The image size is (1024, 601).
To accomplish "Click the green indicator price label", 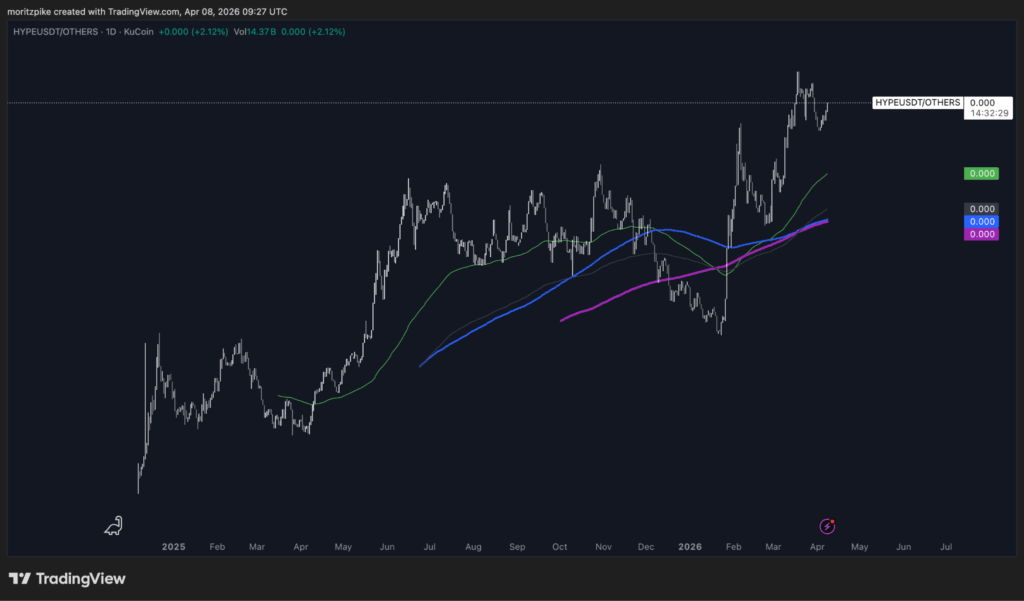I will (x=981, y=173).
